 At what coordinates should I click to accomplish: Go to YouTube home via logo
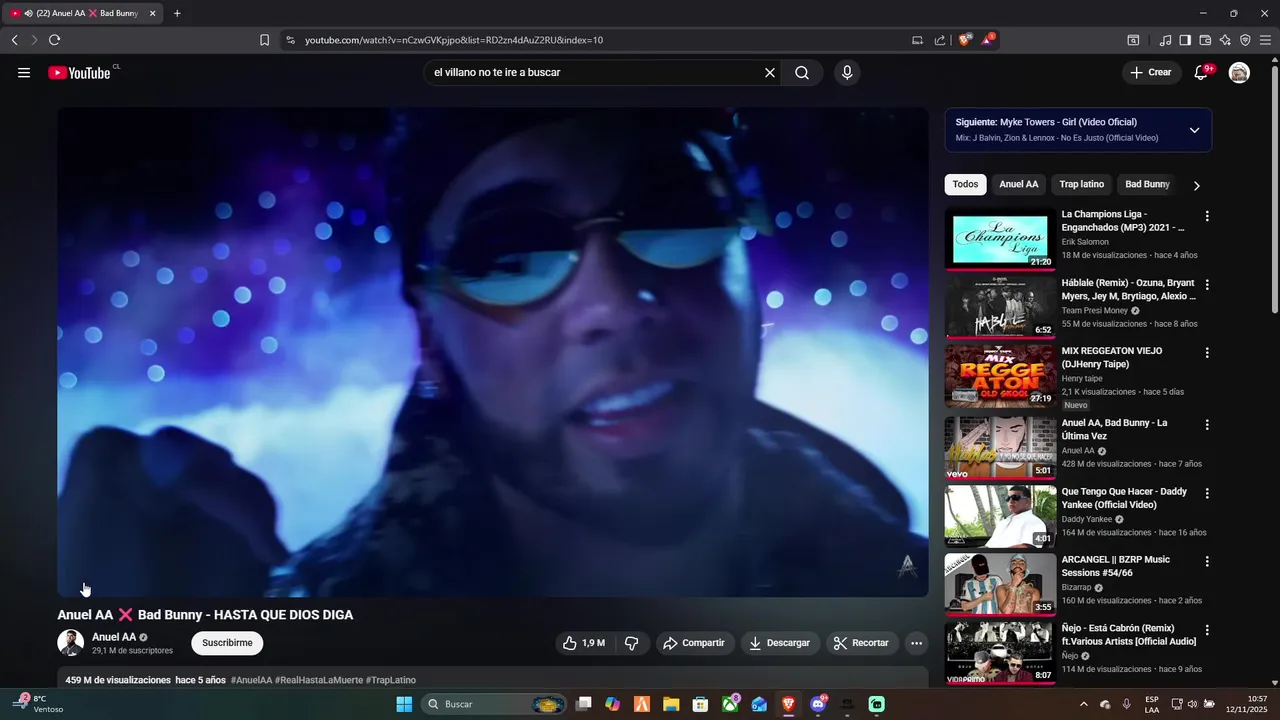coord(79,73)
